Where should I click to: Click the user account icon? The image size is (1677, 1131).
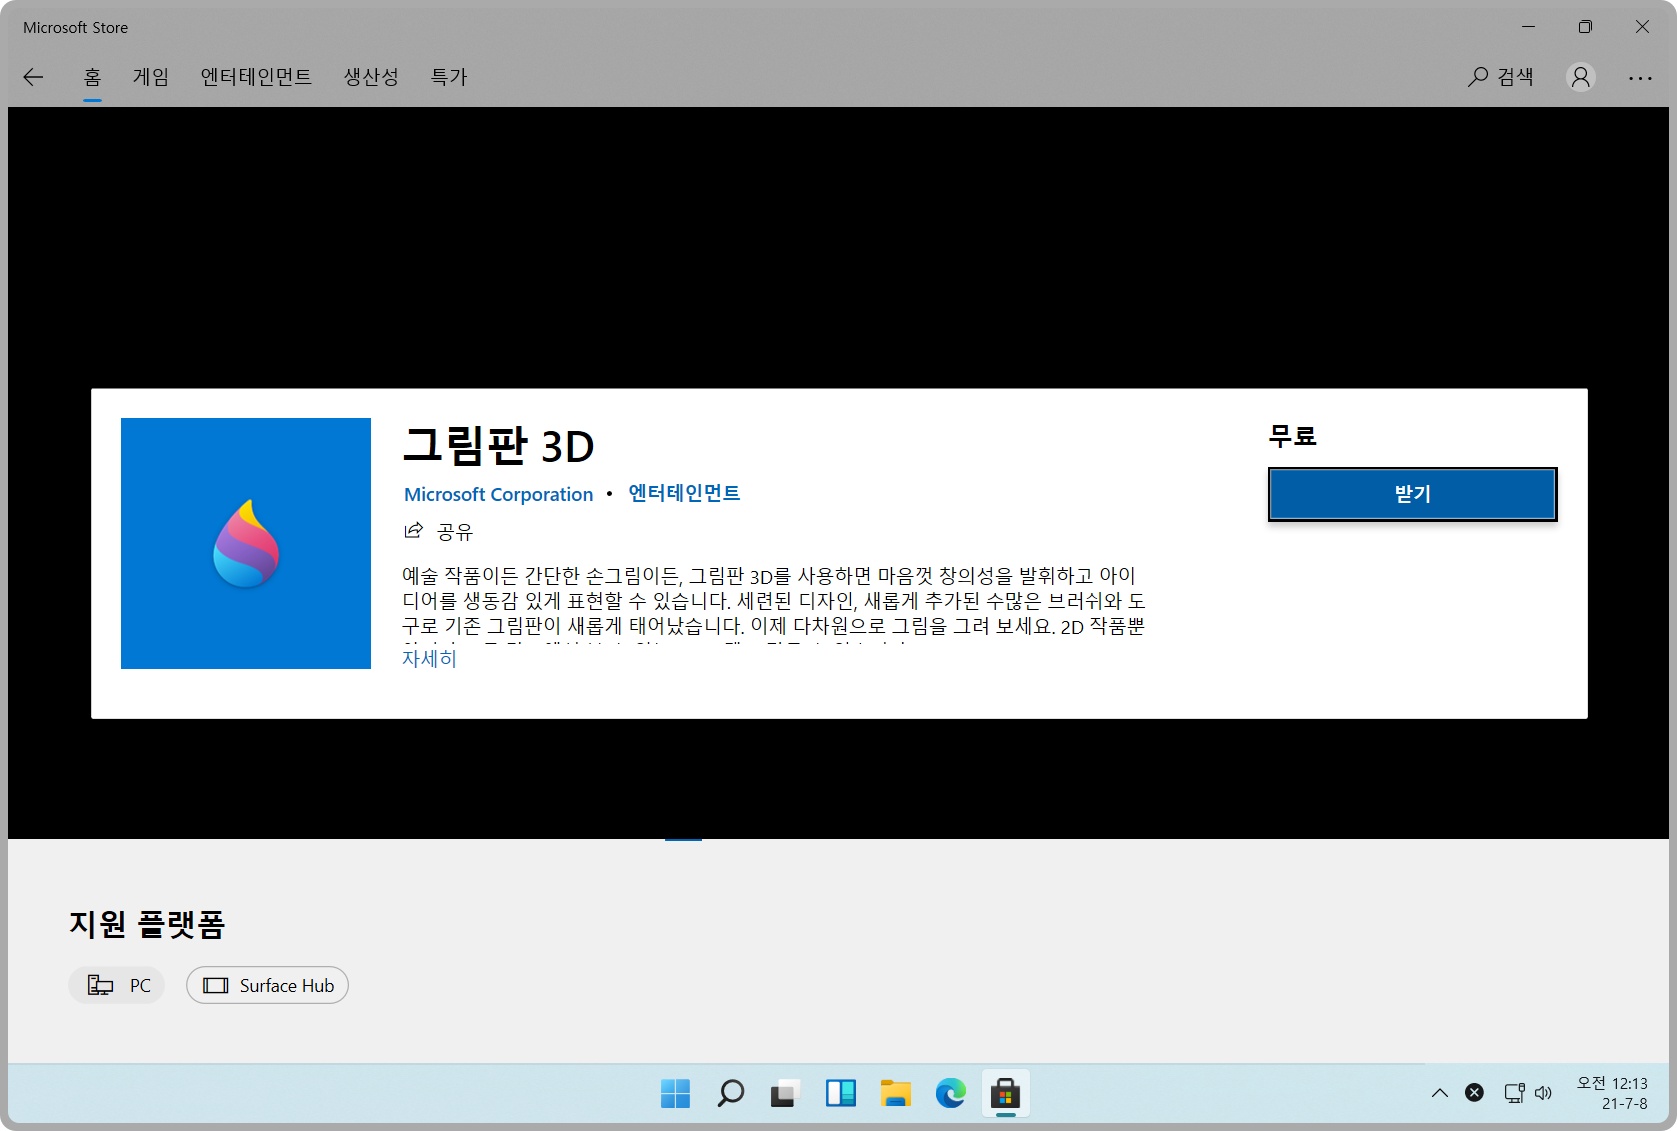click(x=1580, y=76)
